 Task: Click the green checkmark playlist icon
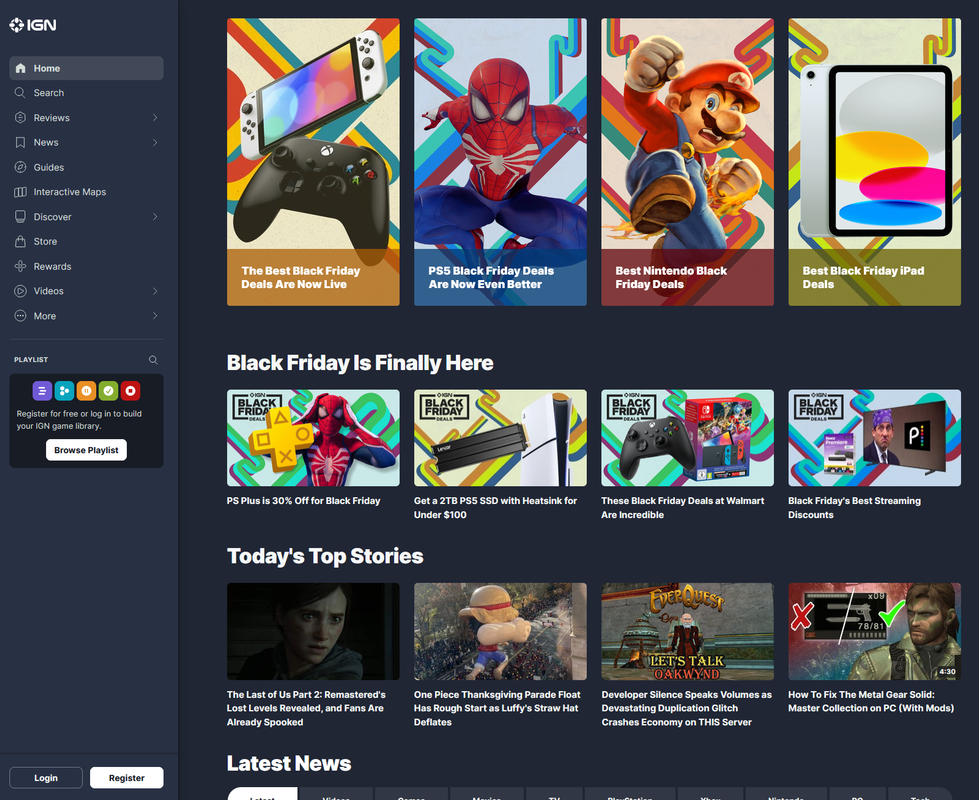click(x=109, y=391)
